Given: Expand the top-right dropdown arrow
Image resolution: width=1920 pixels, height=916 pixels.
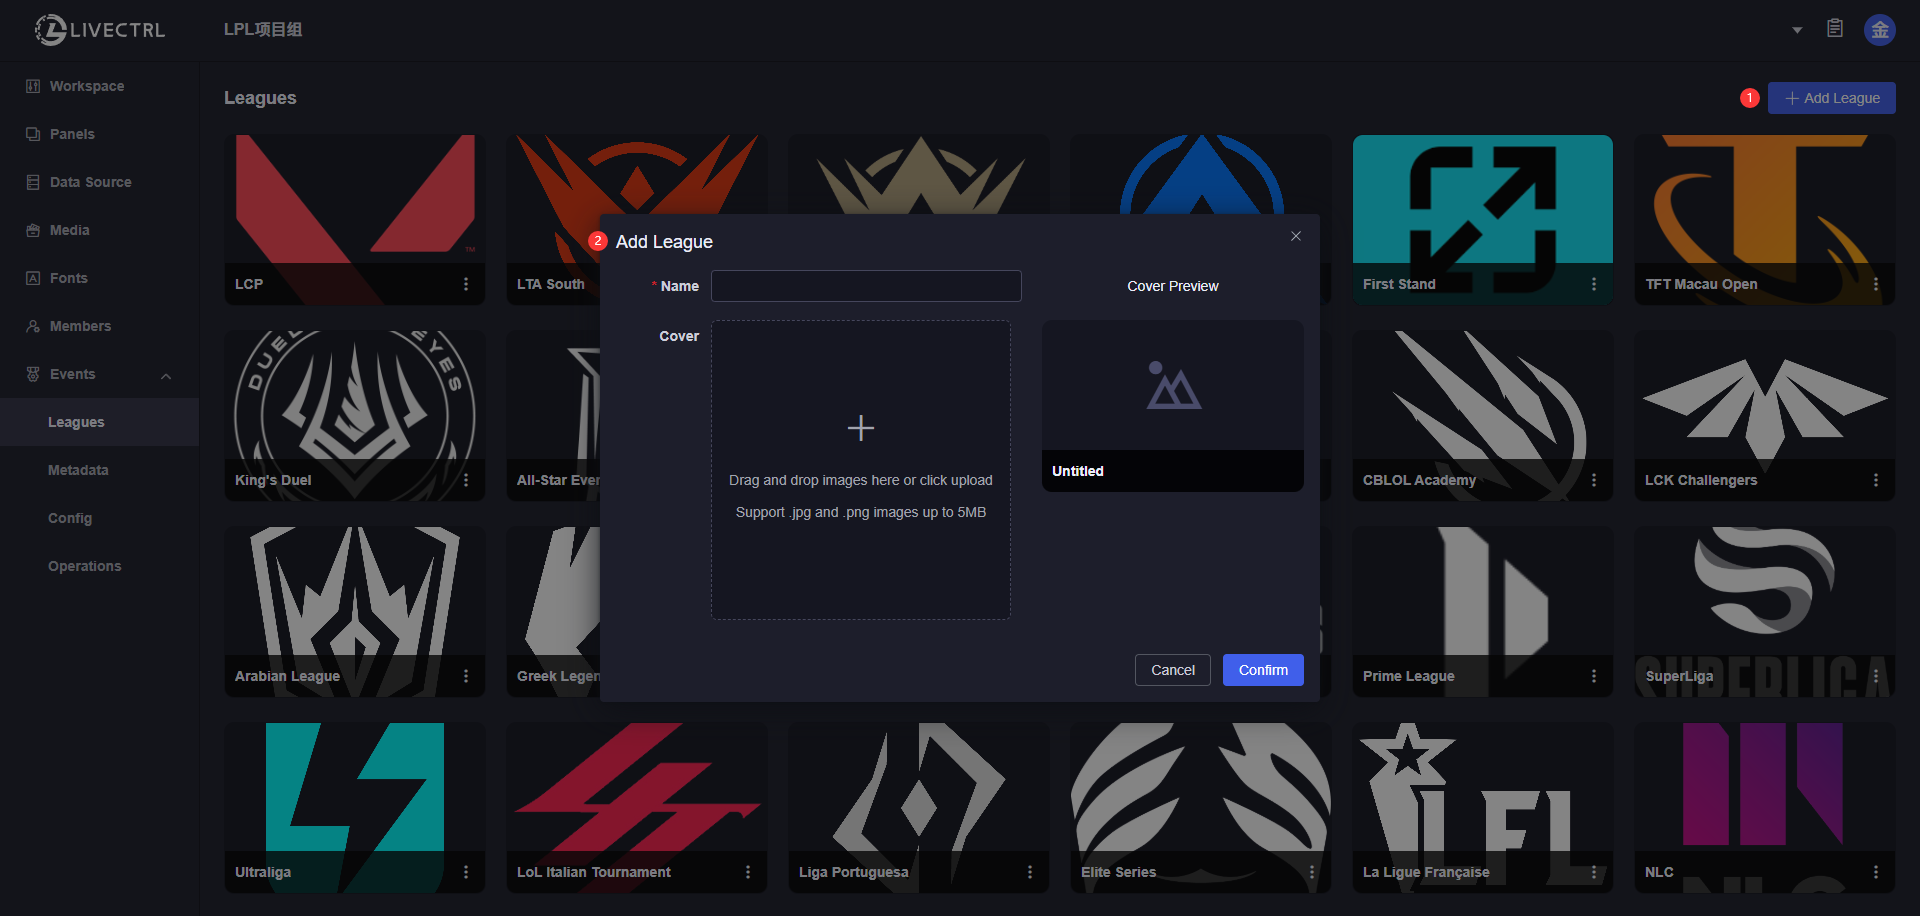Looking at the screenshot, I should pyautogui.click(x=1797, y=30).
